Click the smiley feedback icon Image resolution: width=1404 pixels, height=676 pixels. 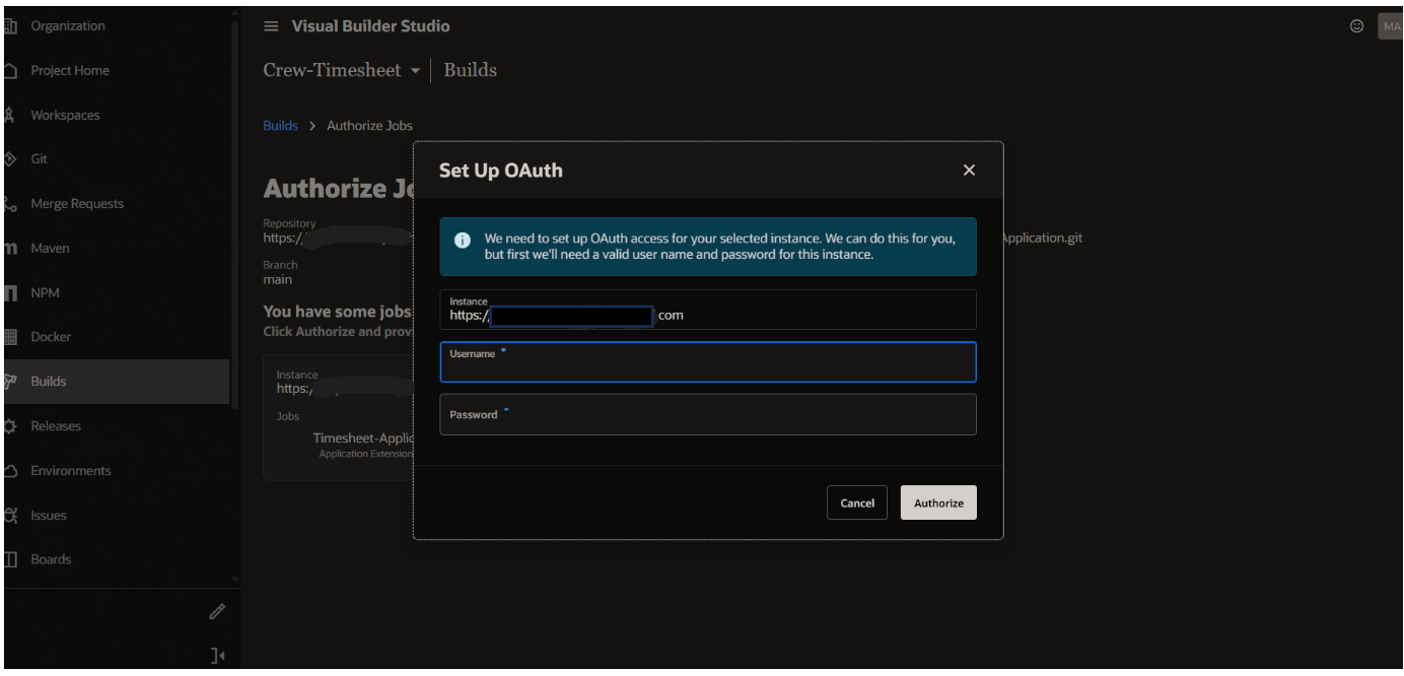(x=1357, y=27)
